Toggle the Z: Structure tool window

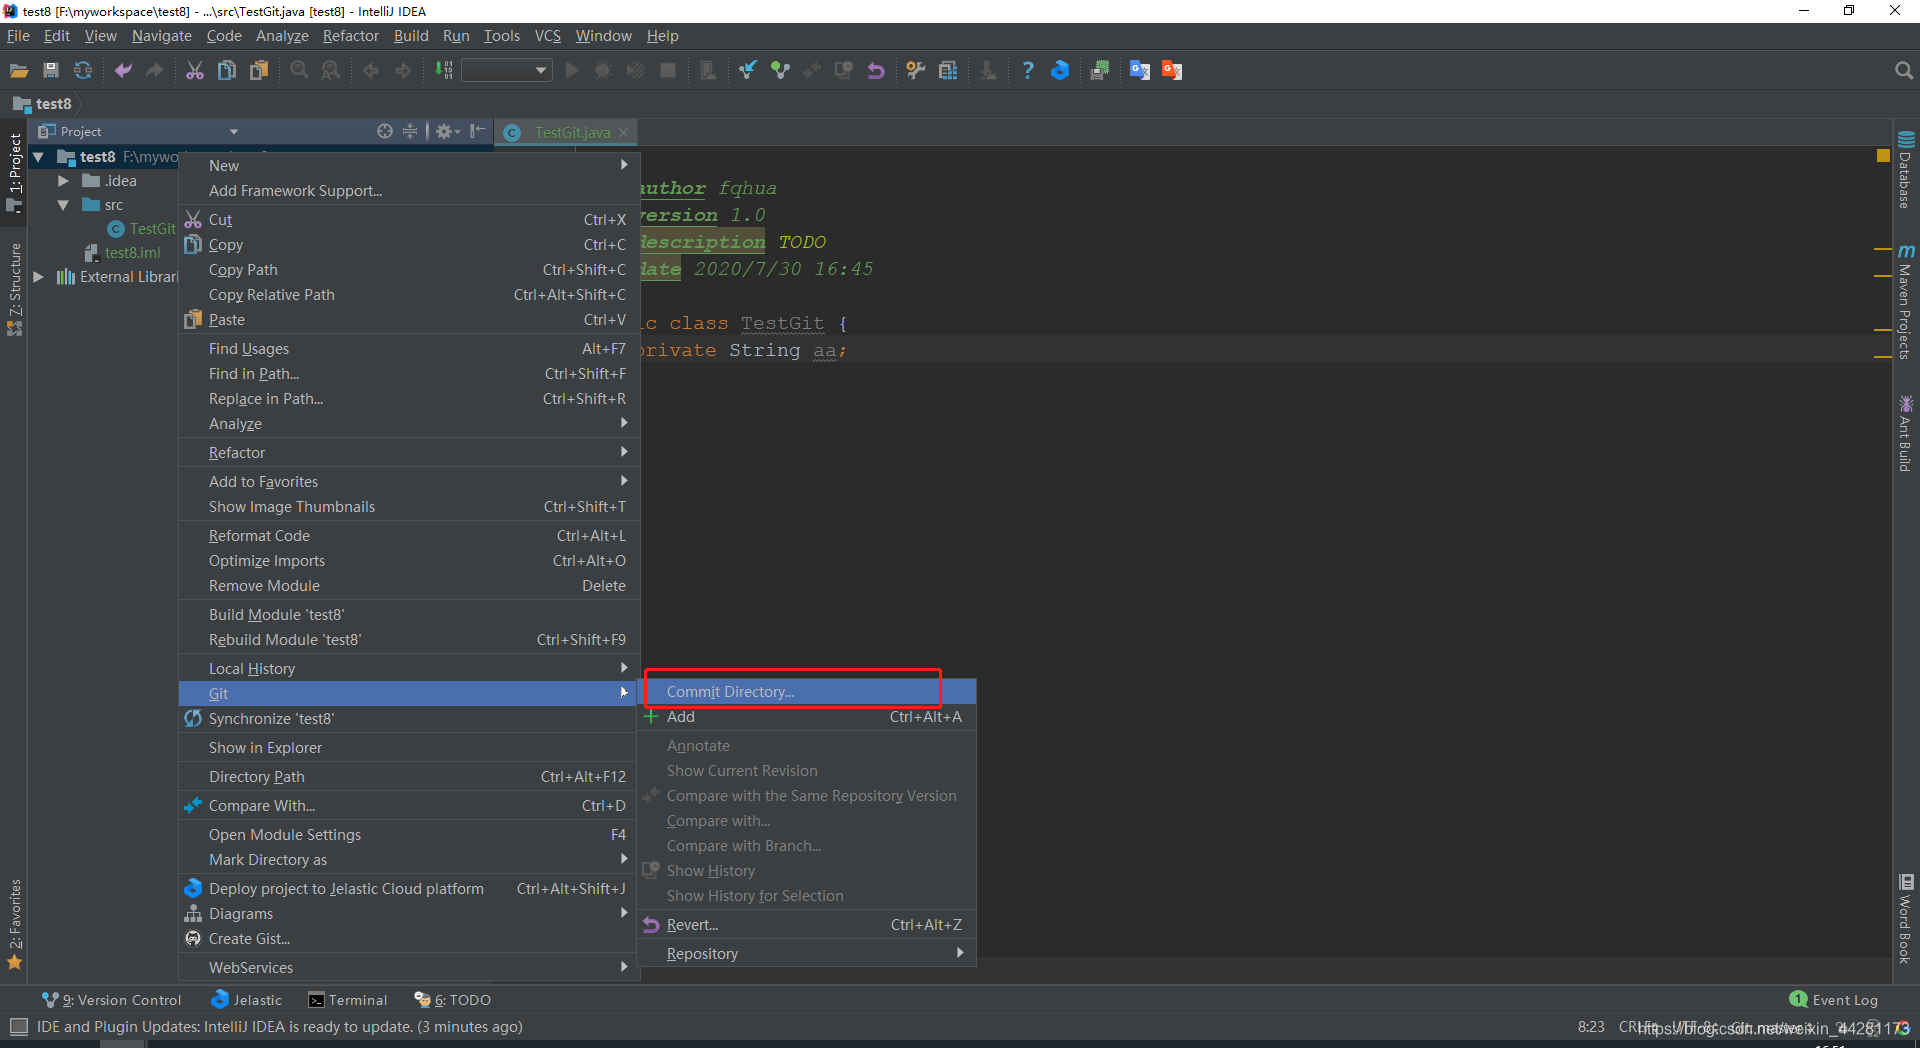tap(14, 290)
